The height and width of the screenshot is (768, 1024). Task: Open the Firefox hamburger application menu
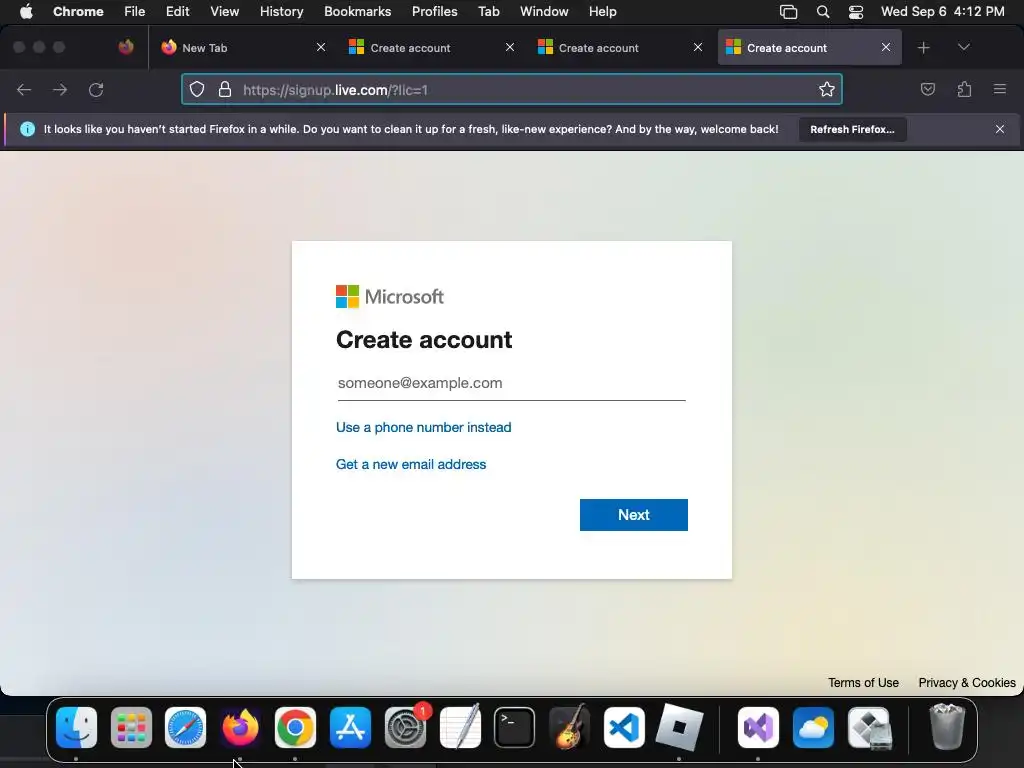pyautogui.click(x=1000, y=89)
